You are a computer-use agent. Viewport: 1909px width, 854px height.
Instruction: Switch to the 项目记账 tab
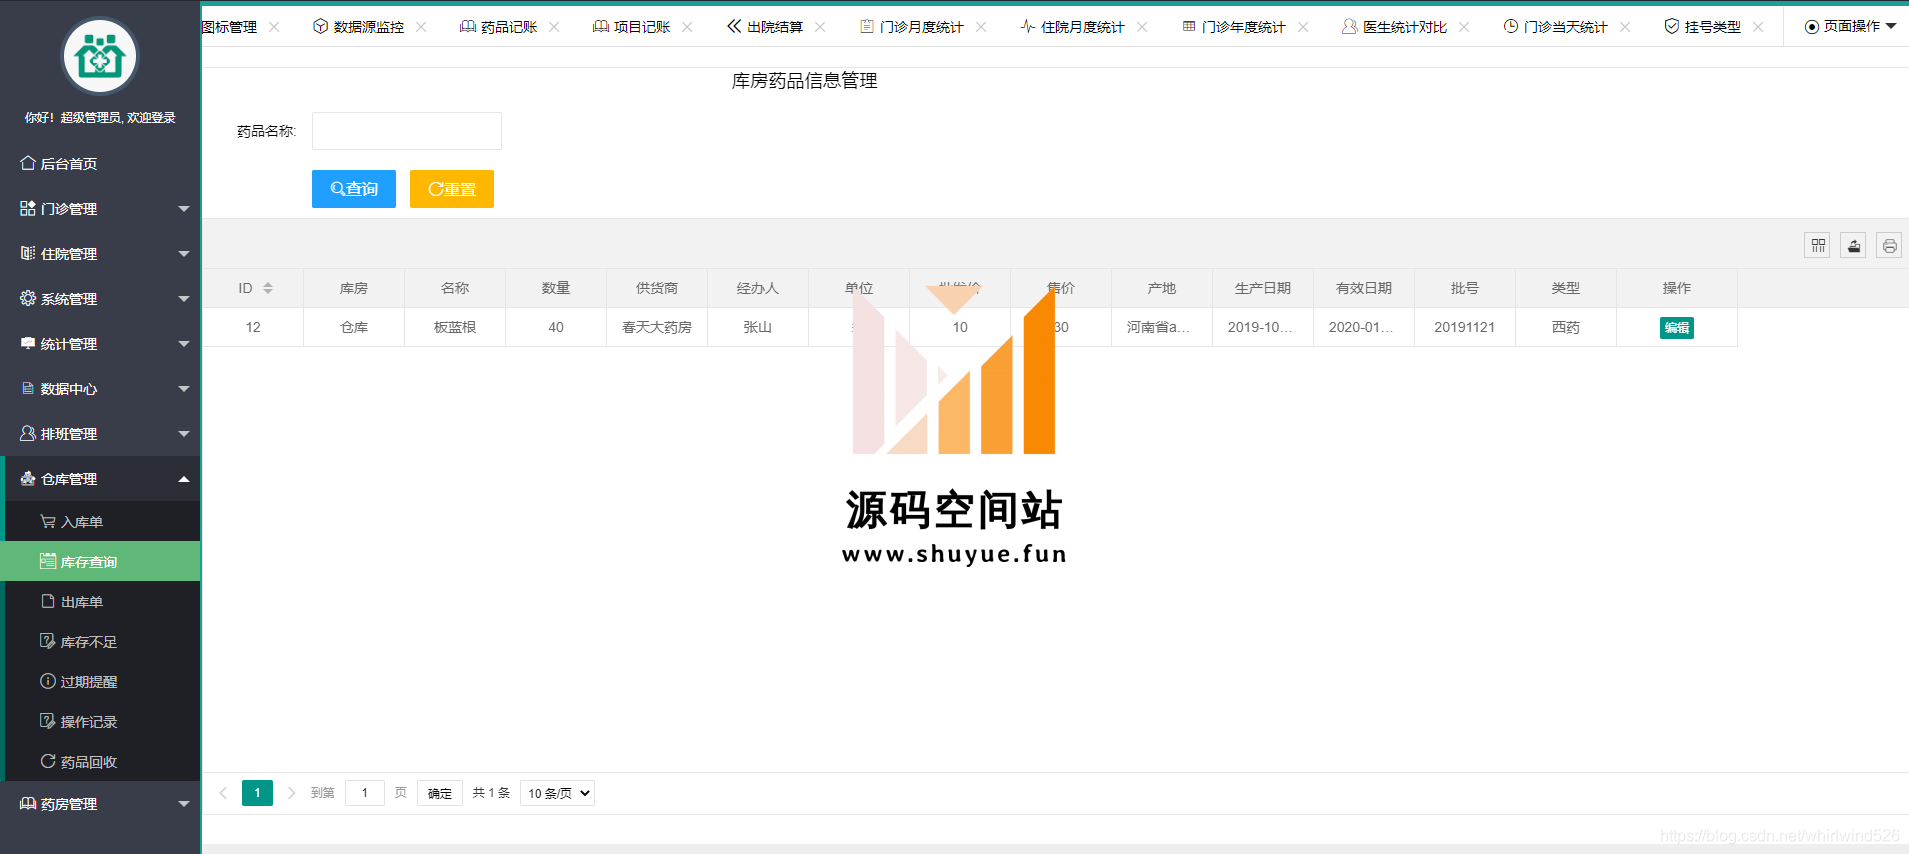632,27
